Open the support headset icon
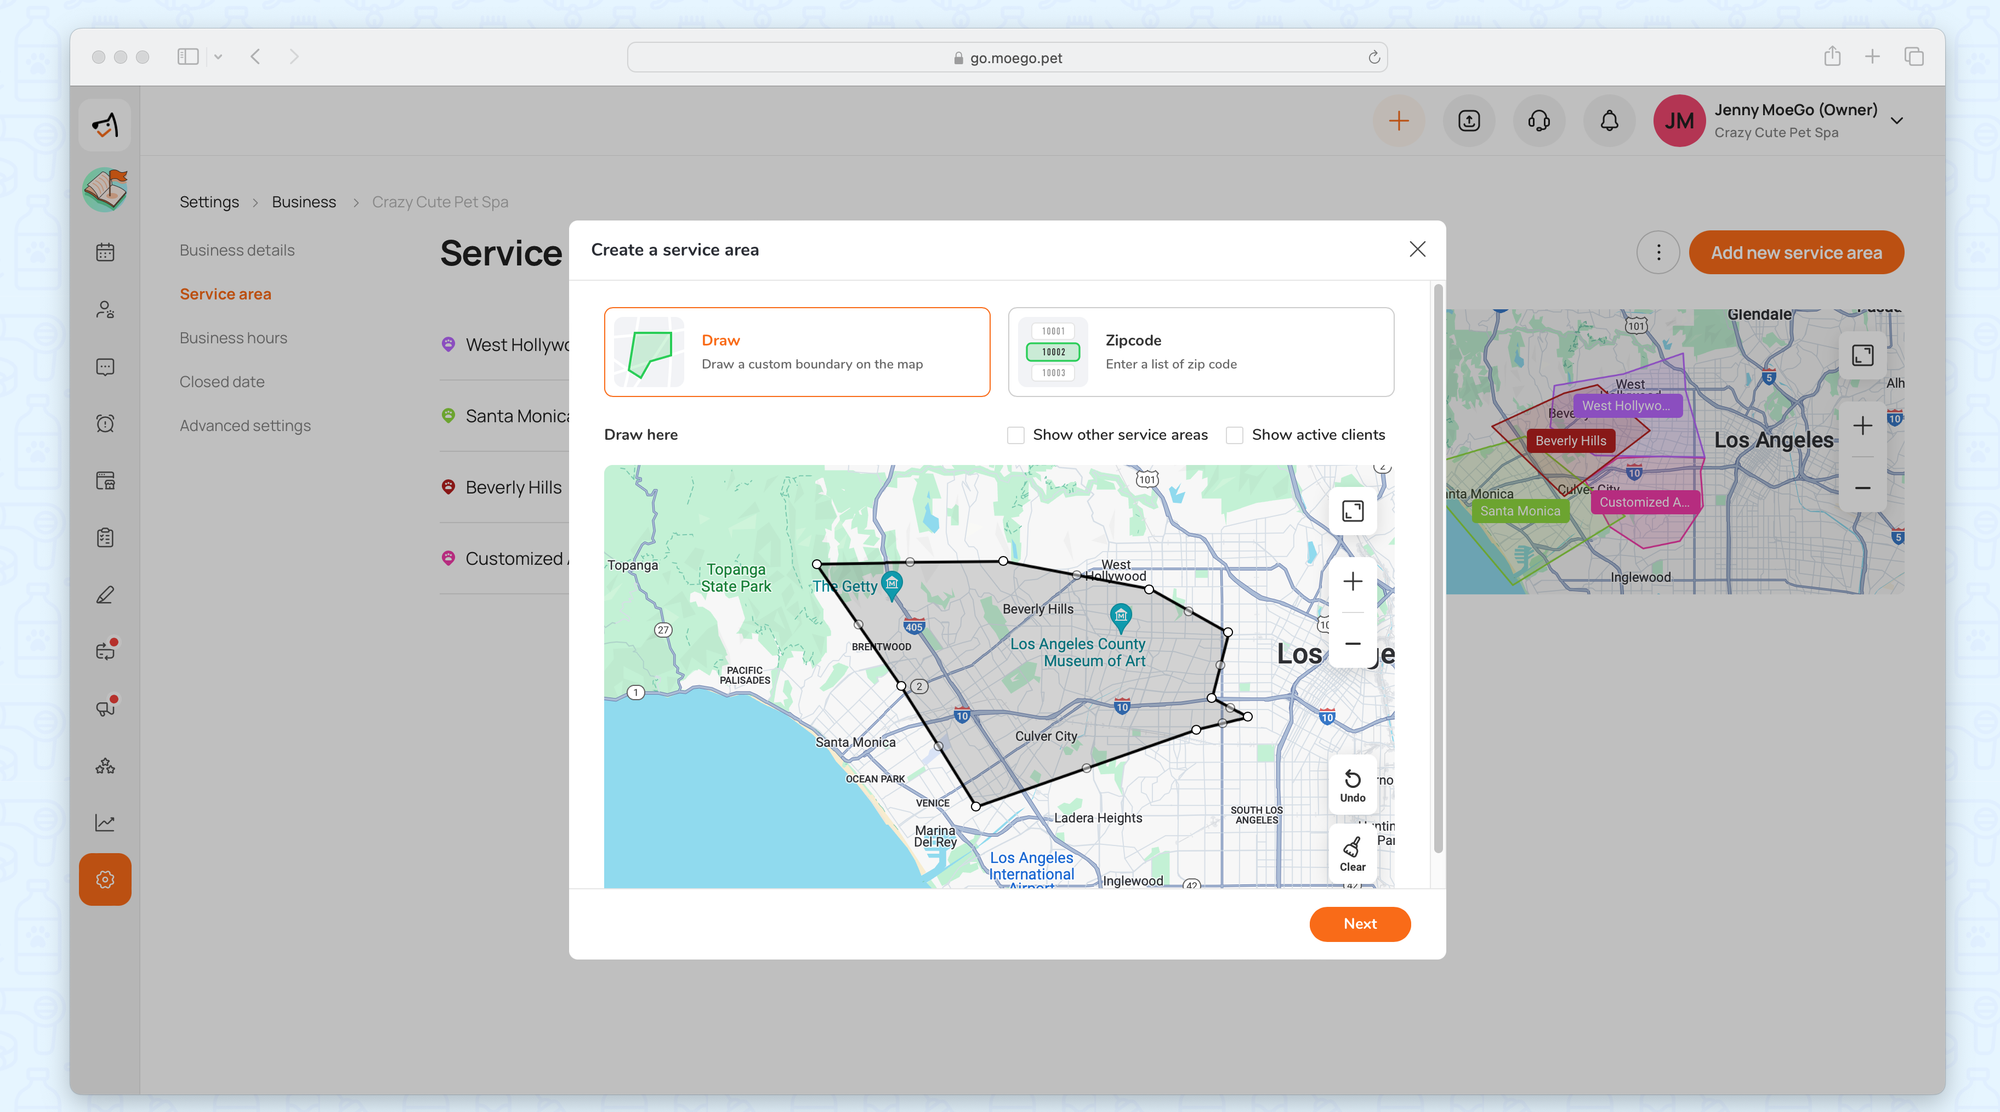Image resolution: width=2000 pixels, height=1112 pixels. (x=1539, y=121)
